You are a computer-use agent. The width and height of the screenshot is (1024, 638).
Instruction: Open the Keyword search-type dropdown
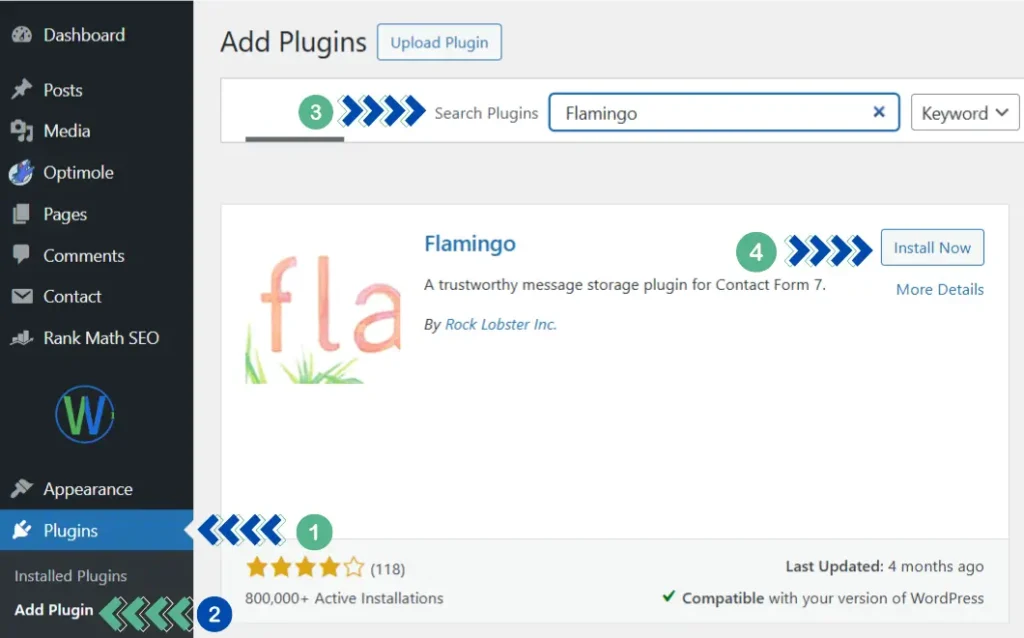point(964,113)
